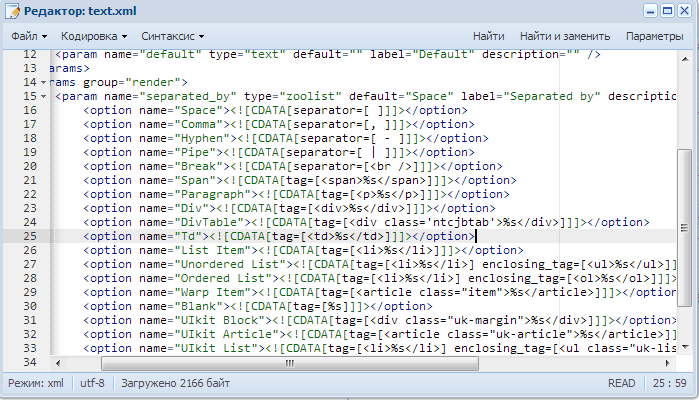Click the Найти button
The image size is (699, 400).
tap(488, 36)
